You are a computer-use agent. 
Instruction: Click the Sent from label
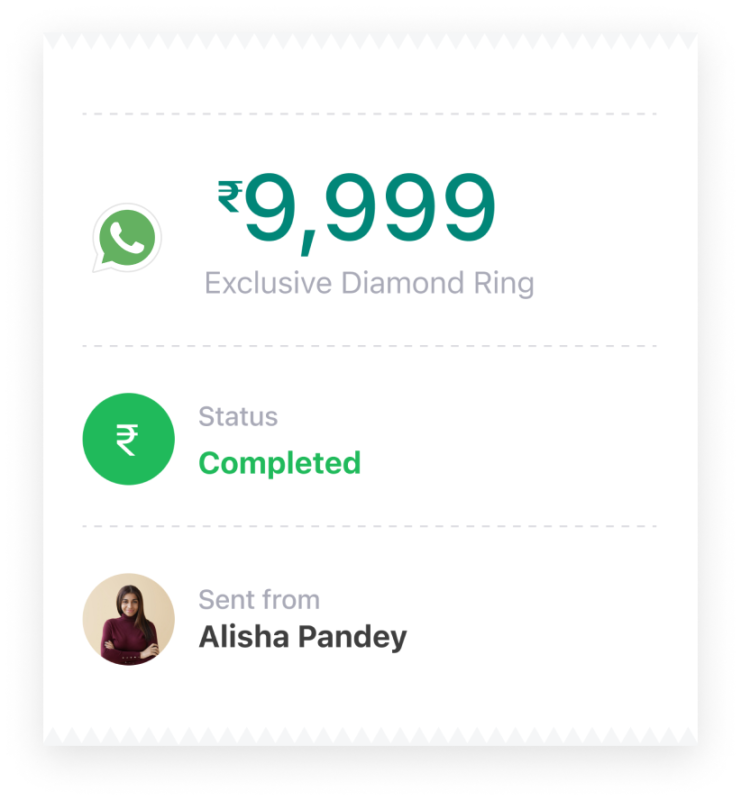(259, 599)
